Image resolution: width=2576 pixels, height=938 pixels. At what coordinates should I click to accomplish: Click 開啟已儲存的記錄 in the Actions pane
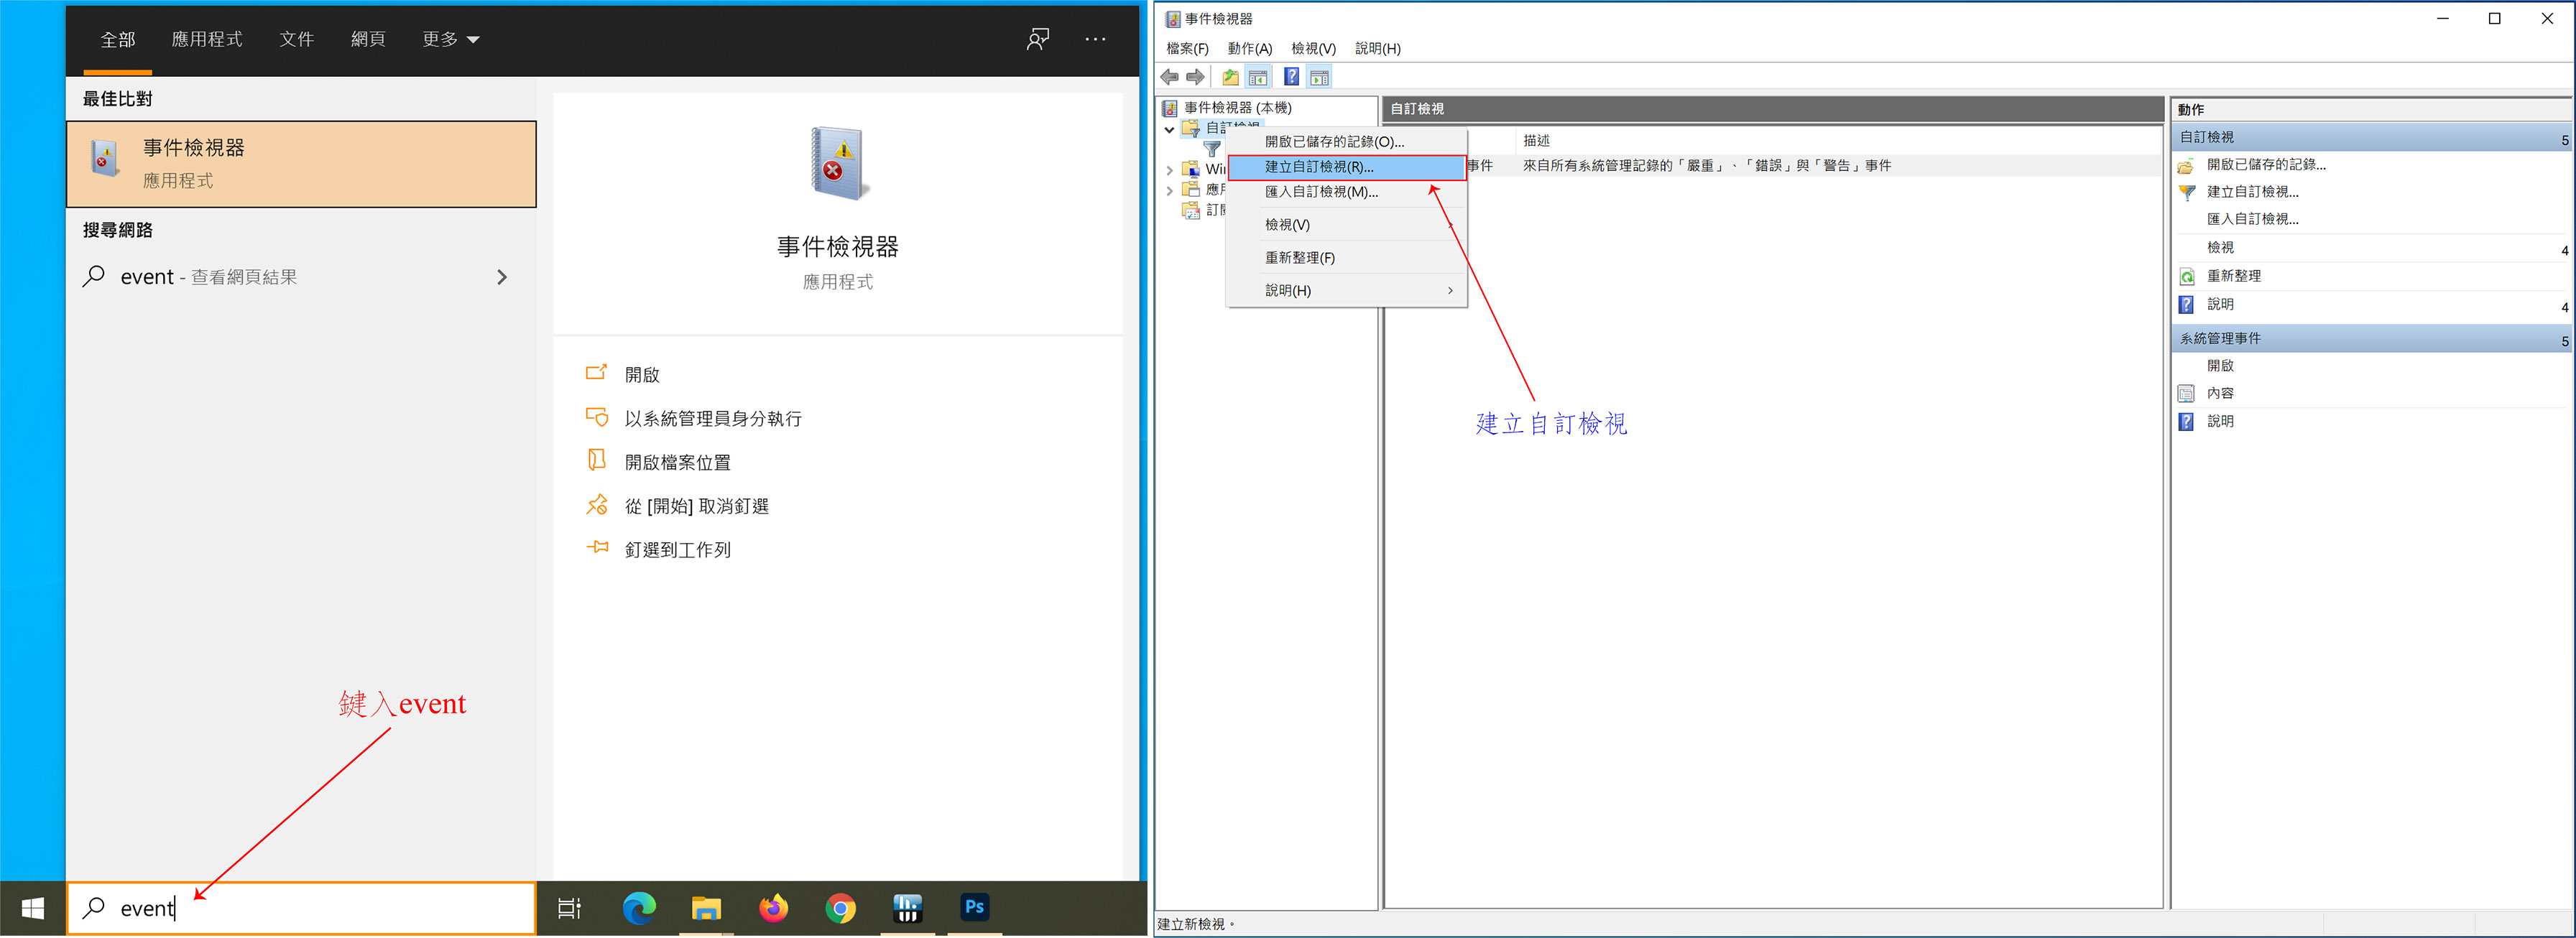pyautogui.click(x=2266, y=164)
